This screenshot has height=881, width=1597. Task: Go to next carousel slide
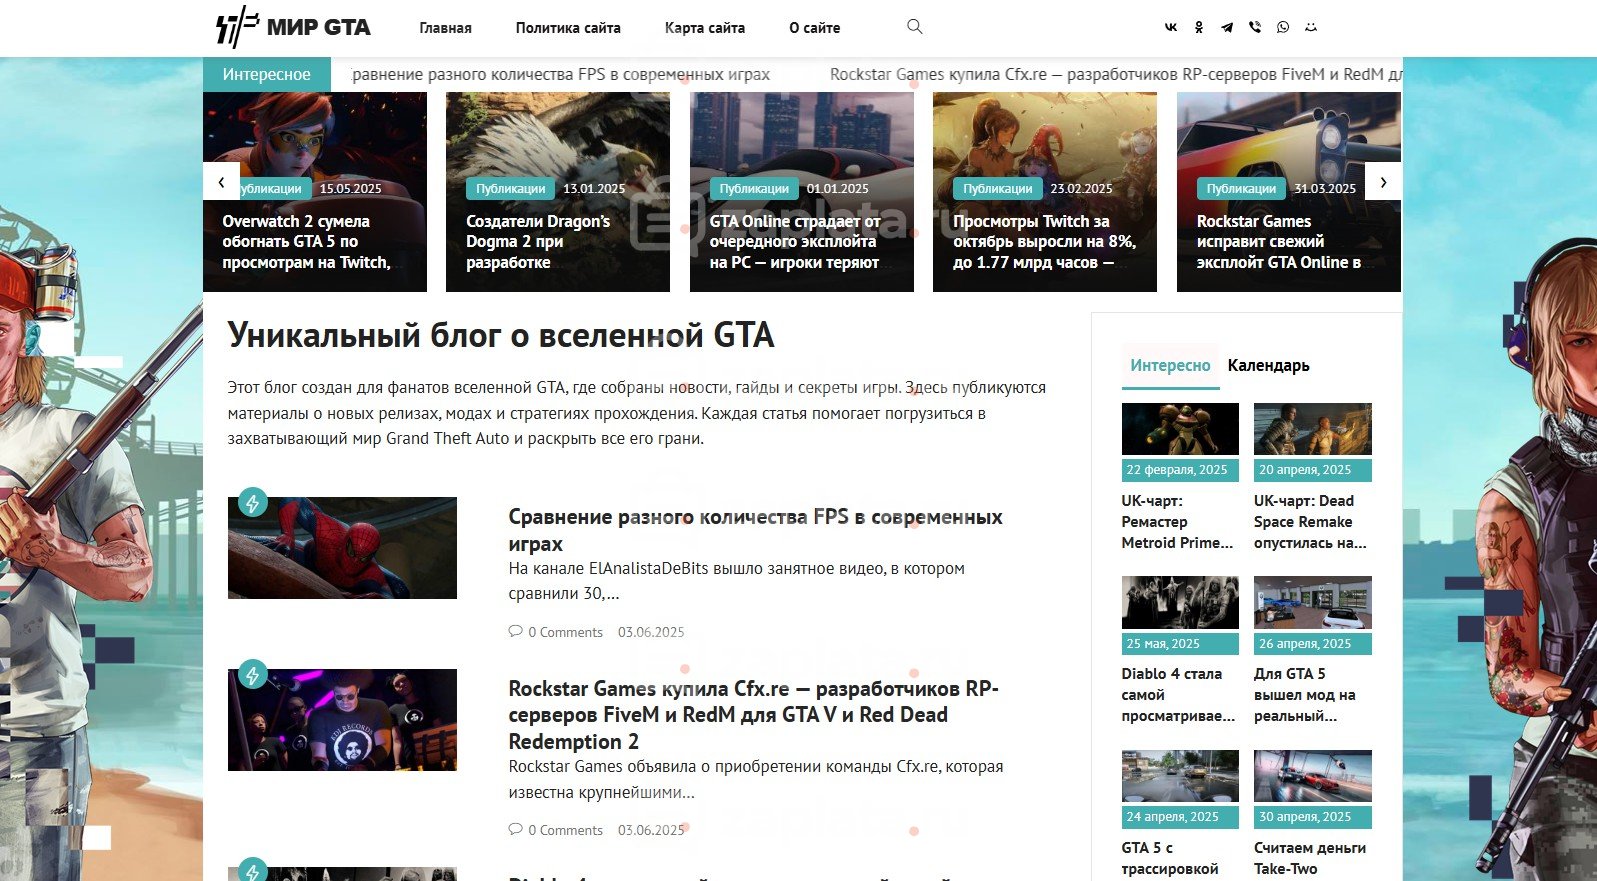pyautogui.click(x=1383, y=182)
